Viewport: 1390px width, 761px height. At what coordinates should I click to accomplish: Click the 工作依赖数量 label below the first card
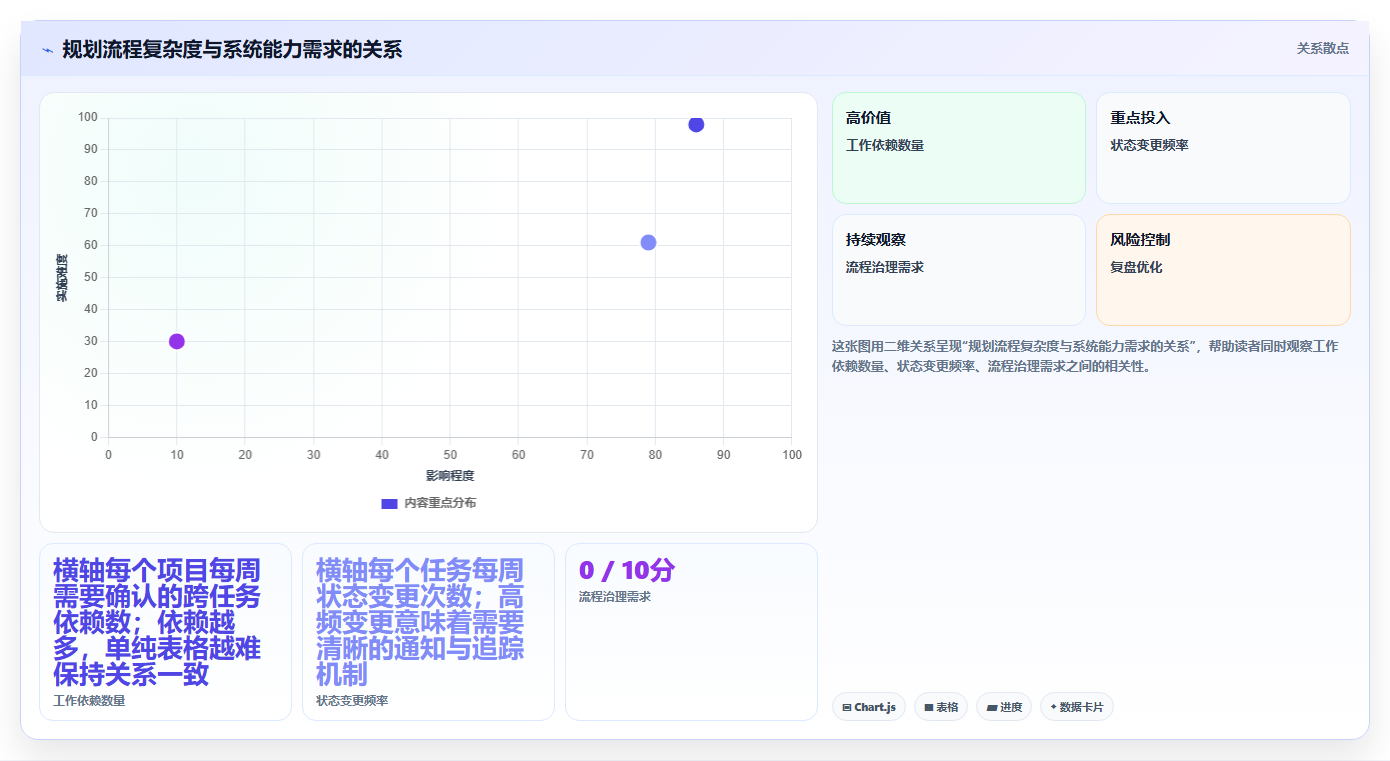(x=89, y=701)
